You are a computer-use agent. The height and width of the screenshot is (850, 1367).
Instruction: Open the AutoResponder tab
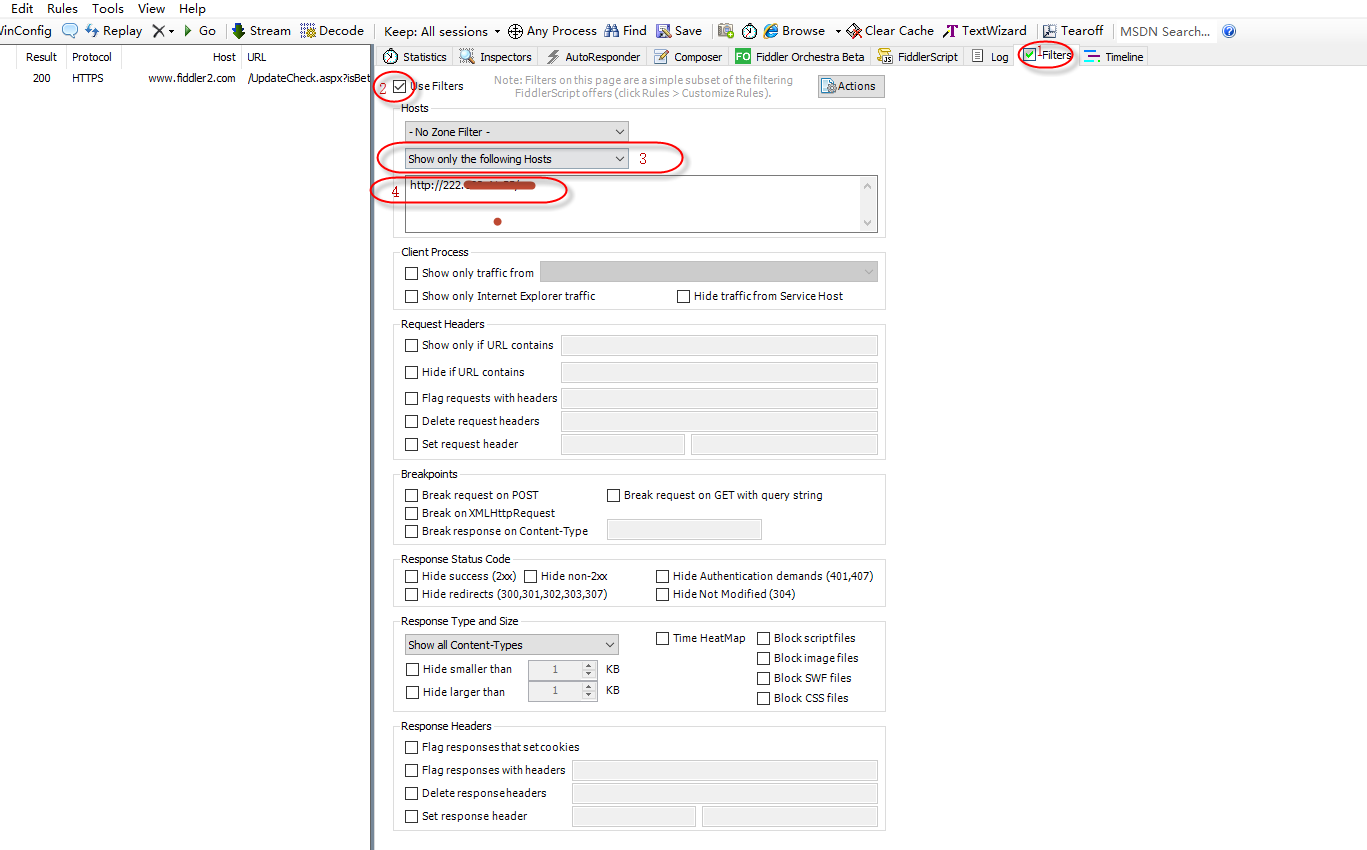[593, 57]
